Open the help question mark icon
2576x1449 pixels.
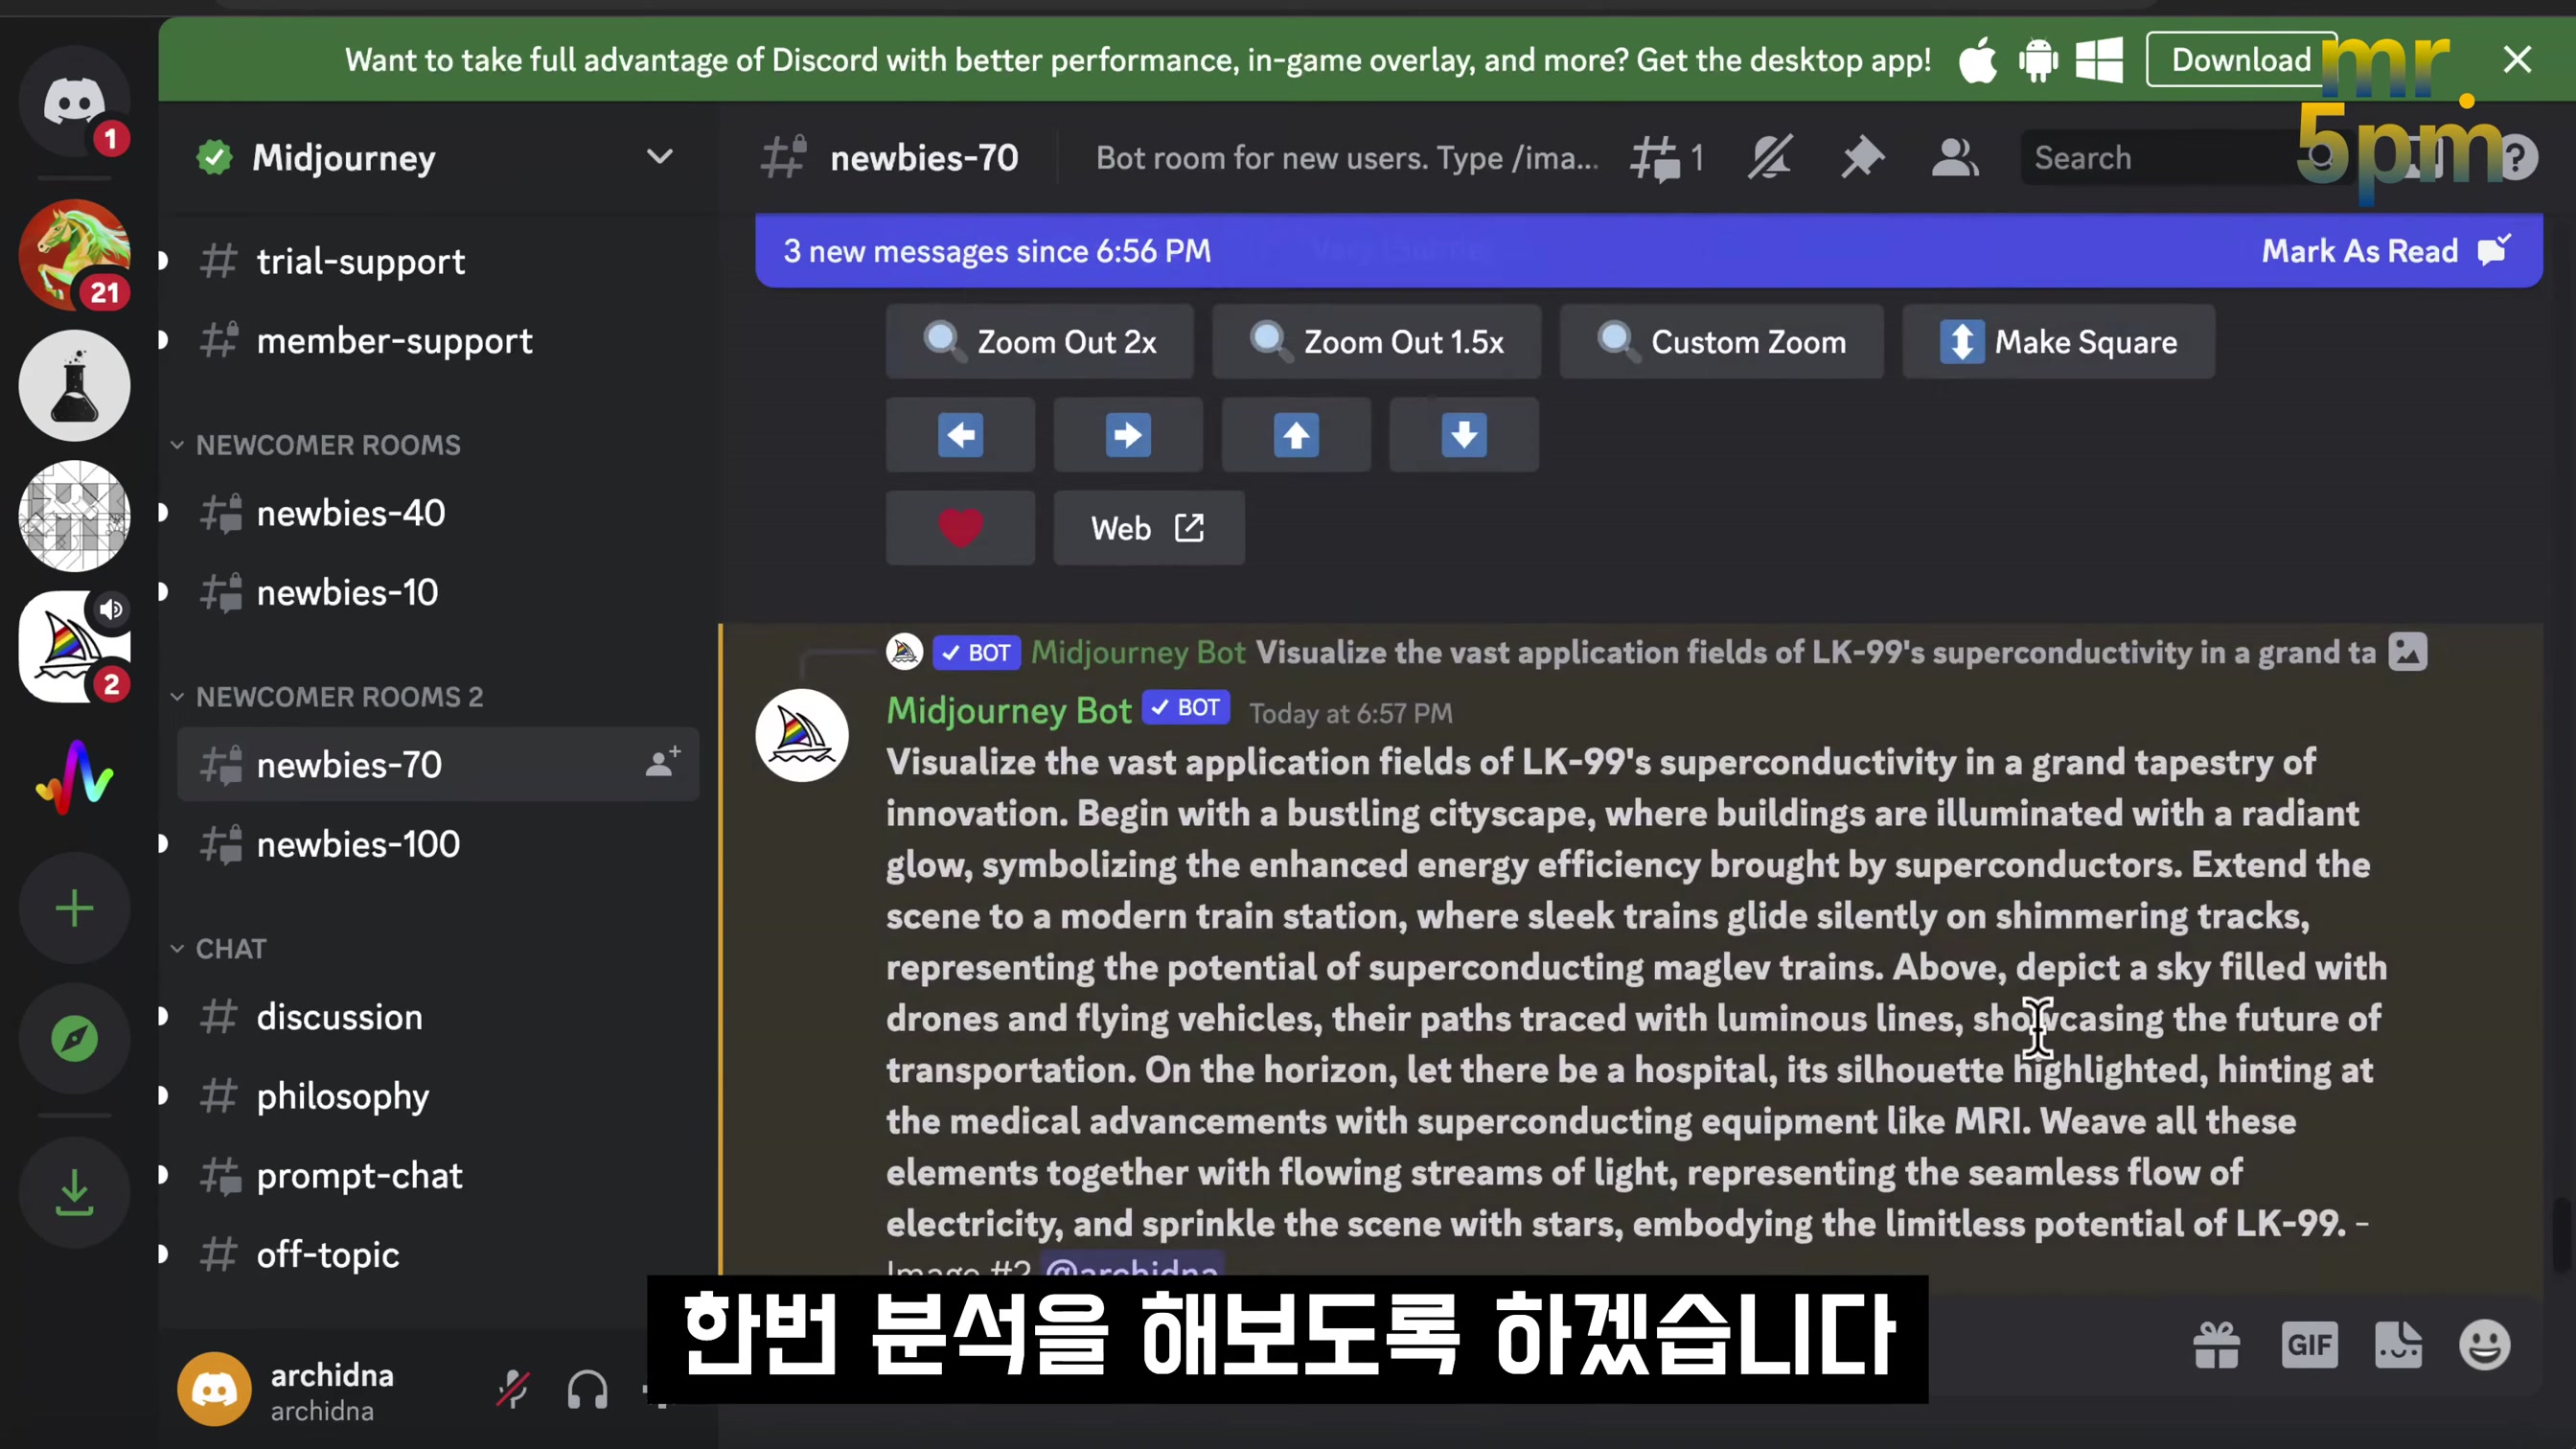2516,158
